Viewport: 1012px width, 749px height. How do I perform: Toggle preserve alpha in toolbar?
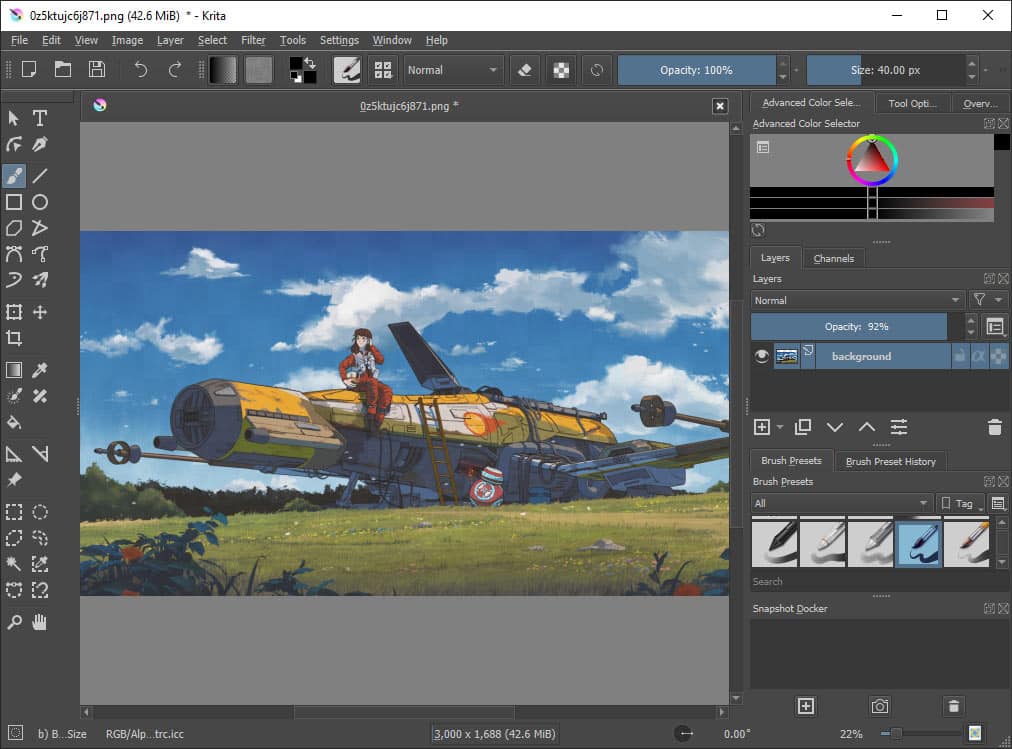point(561,70)
